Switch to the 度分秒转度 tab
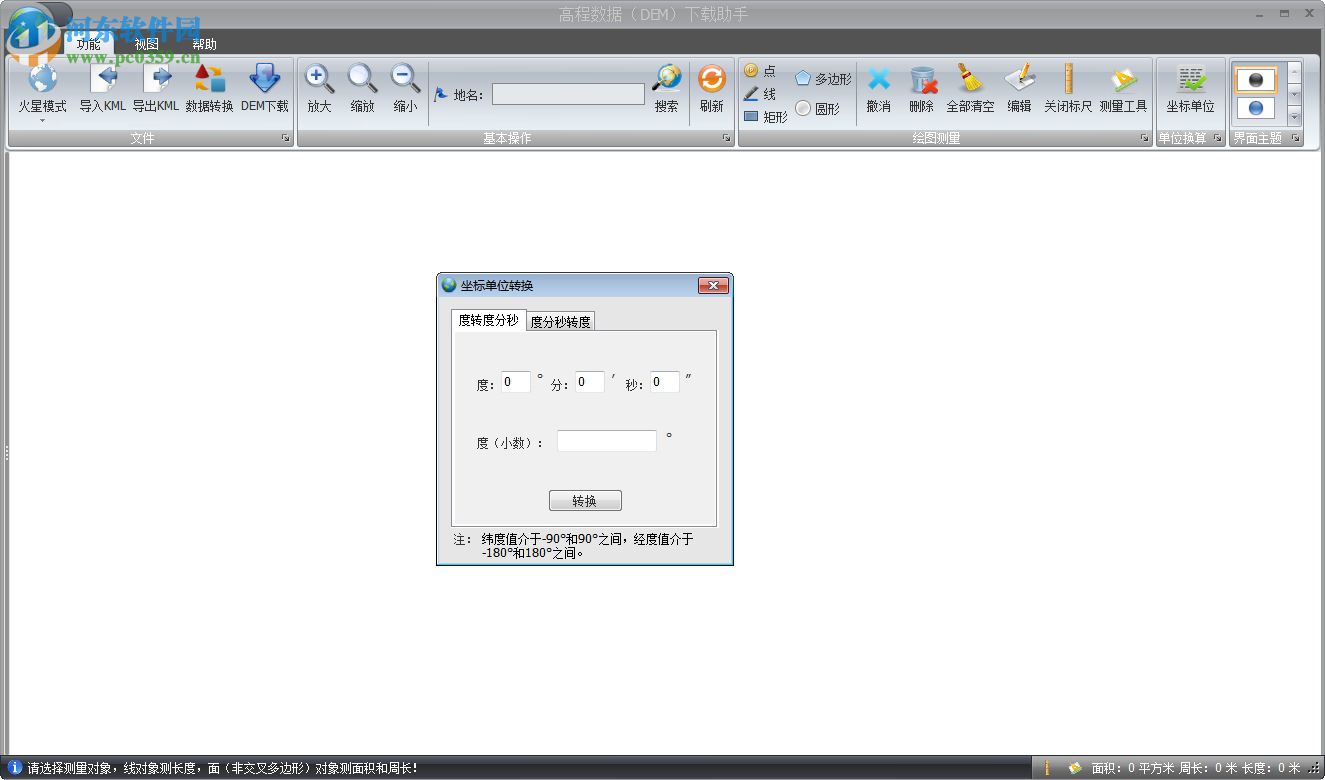Viewport: 1325px width, 780px height. 560,321
